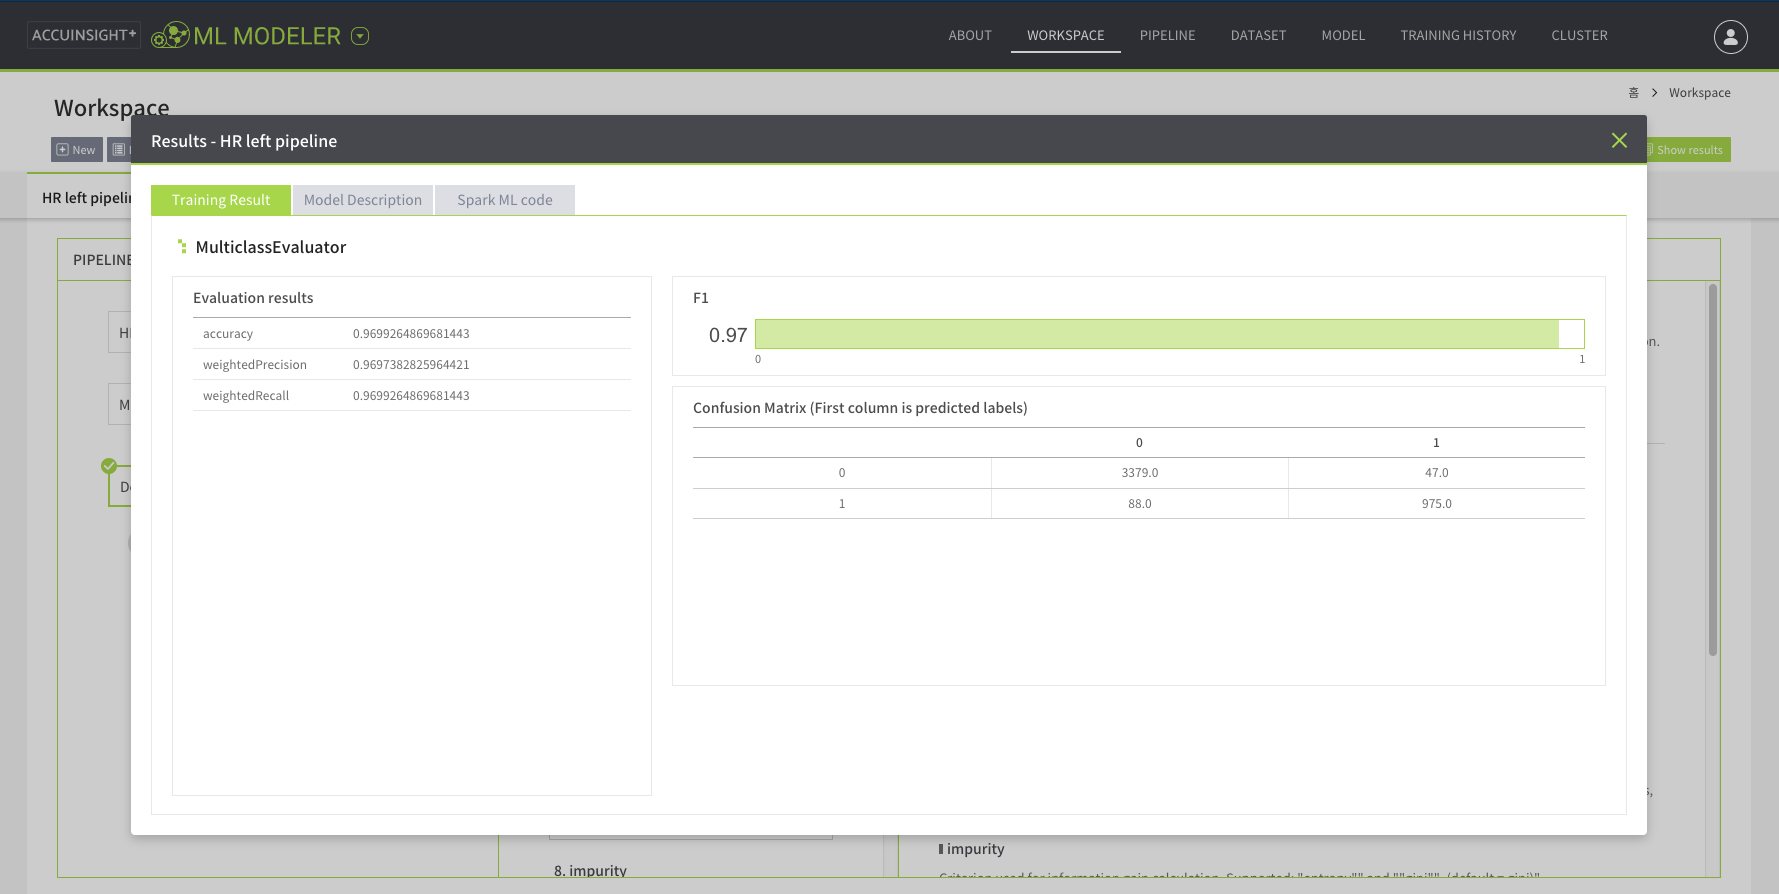This screenshot has width=1779, height=894.
Task: Click the ACCUINSIGHT+ logo
Action: (x=84, y=35)
